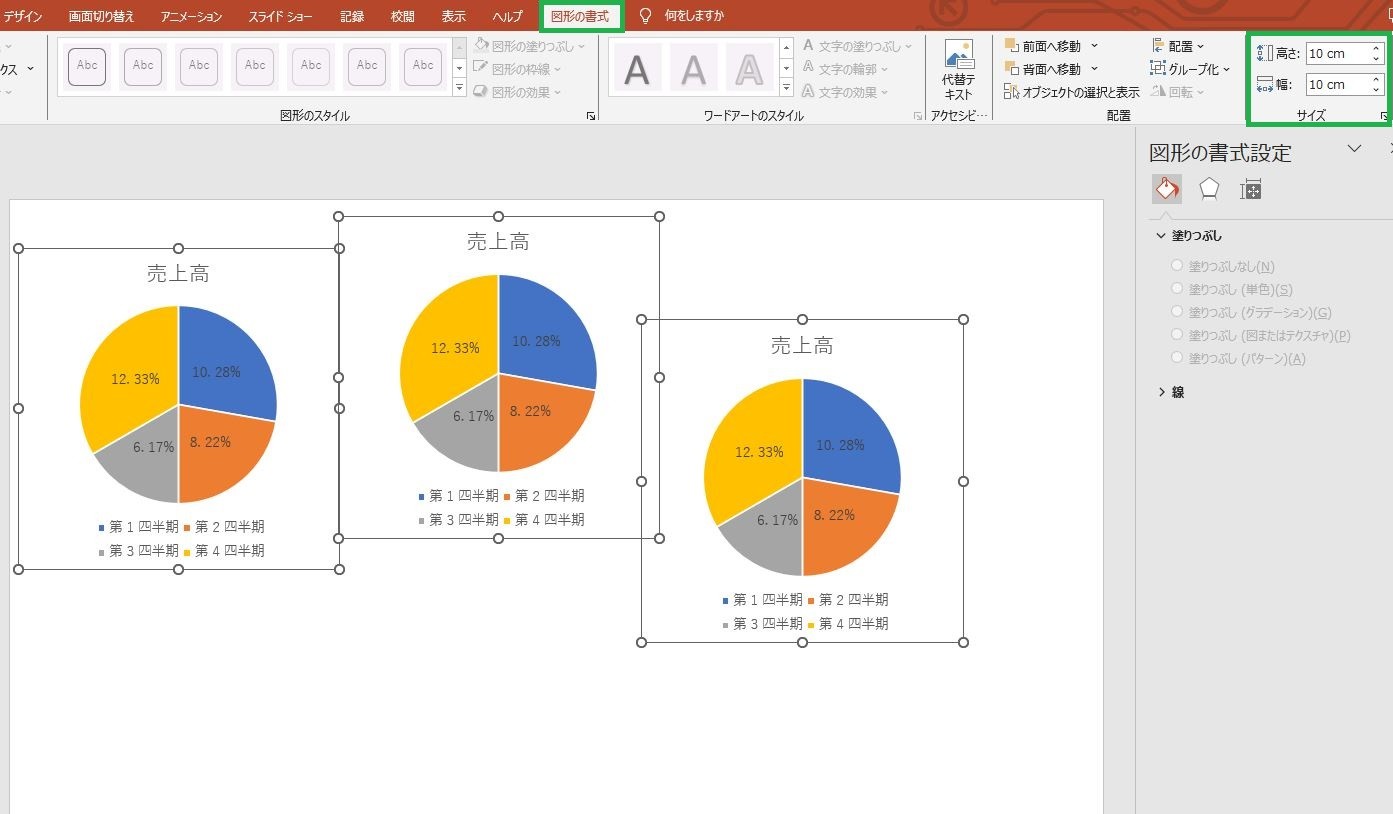Click the 幅 width input field
1393x814 pixels.
(x=1338, y=85)
